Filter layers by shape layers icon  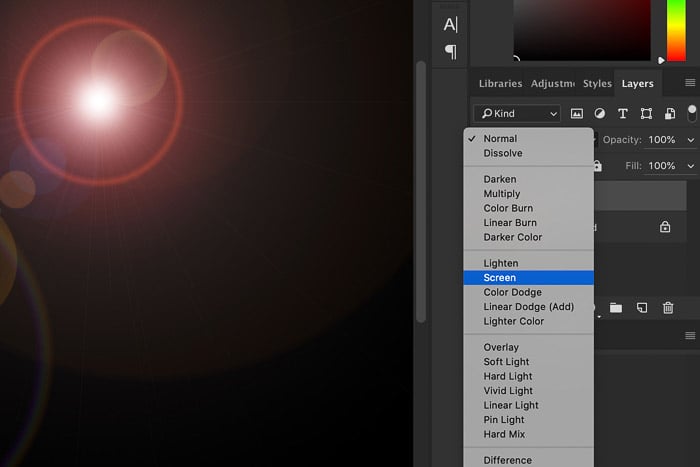pyautogui.click(x=646, y=113)
